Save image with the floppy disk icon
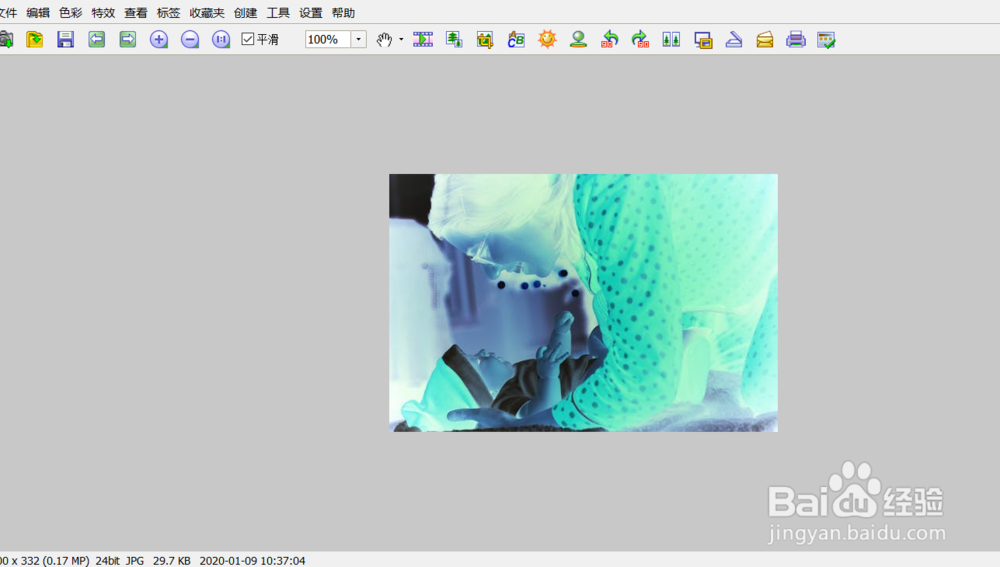The height and width of the screenshot is (567, 1000). [65, 40]
